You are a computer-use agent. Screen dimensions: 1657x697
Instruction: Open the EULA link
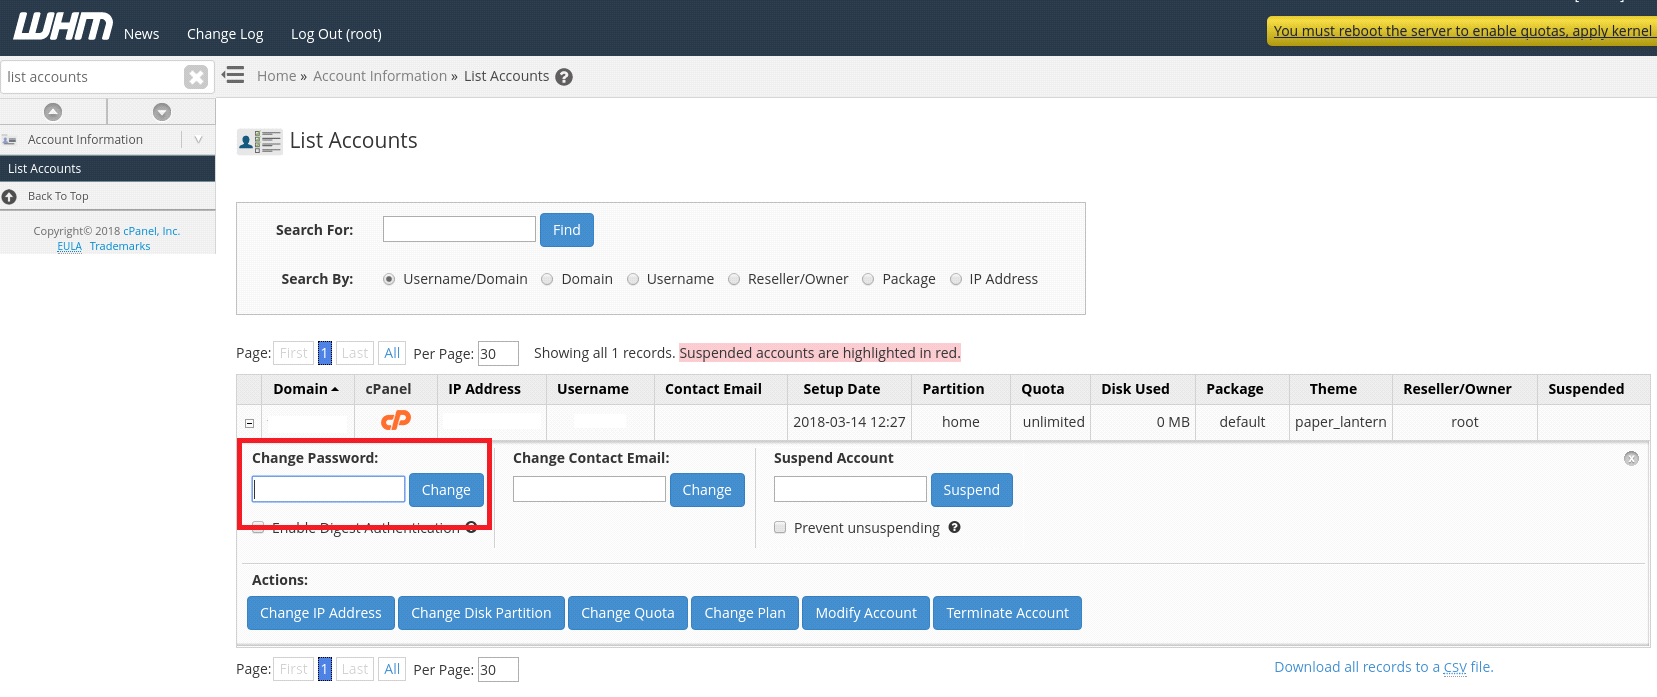point(70,246)
